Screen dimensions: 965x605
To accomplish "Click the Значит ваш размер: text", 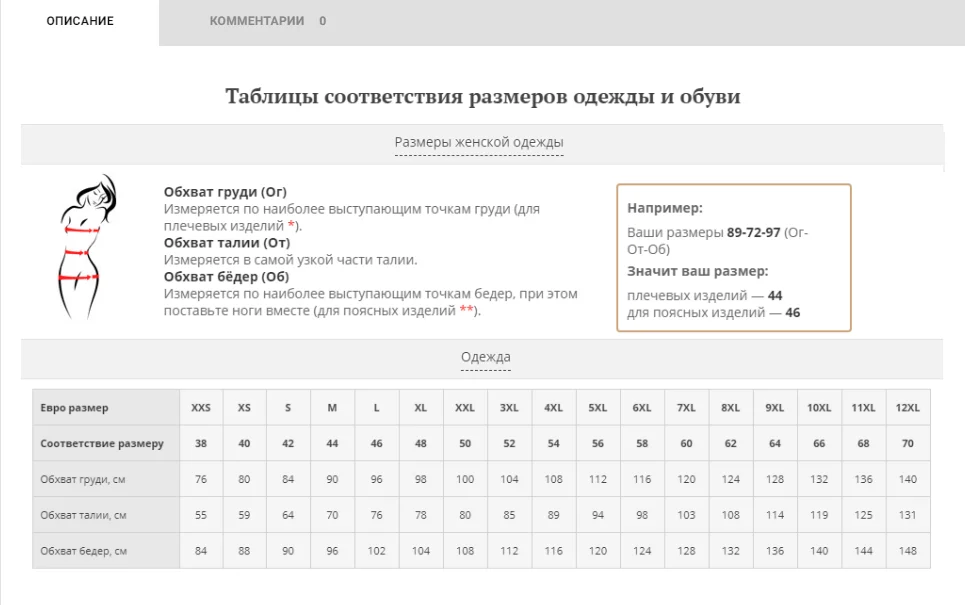I will coord(697,271).
